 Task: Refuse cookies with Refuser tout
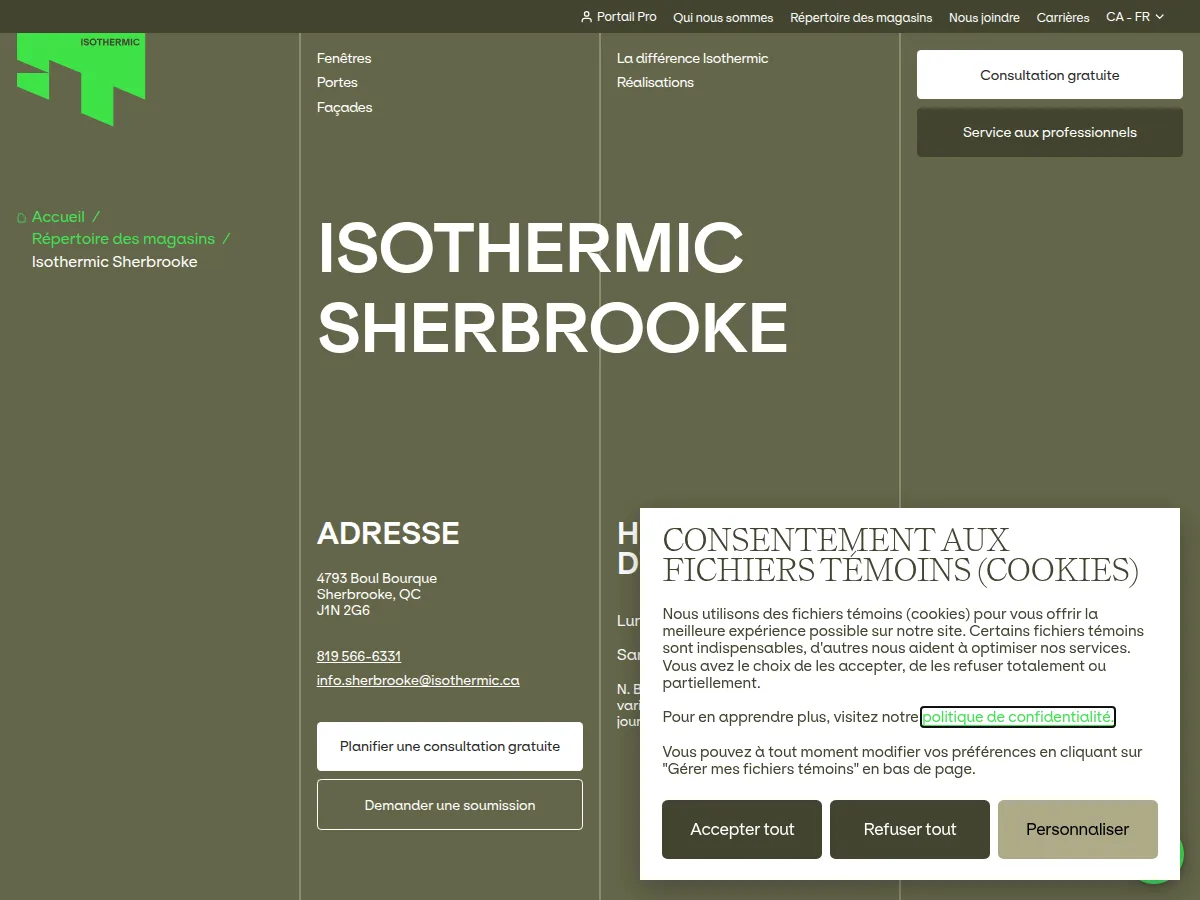[910, 829]
